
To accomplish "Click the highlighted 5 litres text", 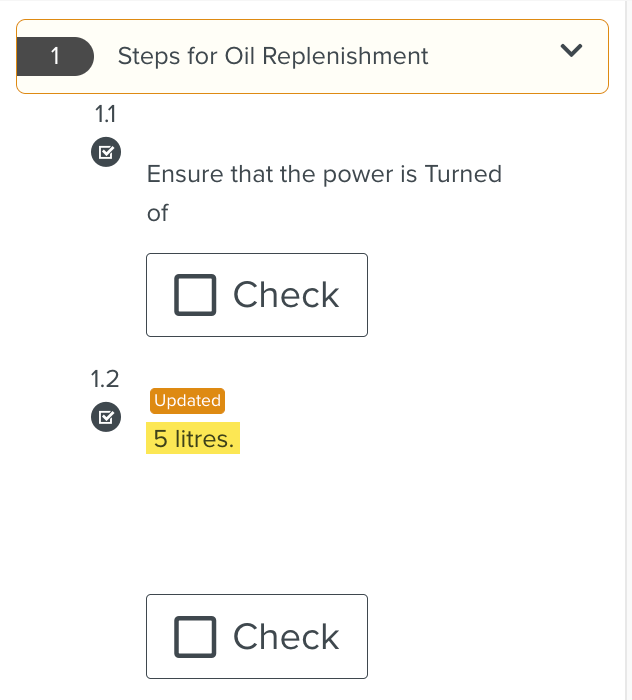I will 193,439.
